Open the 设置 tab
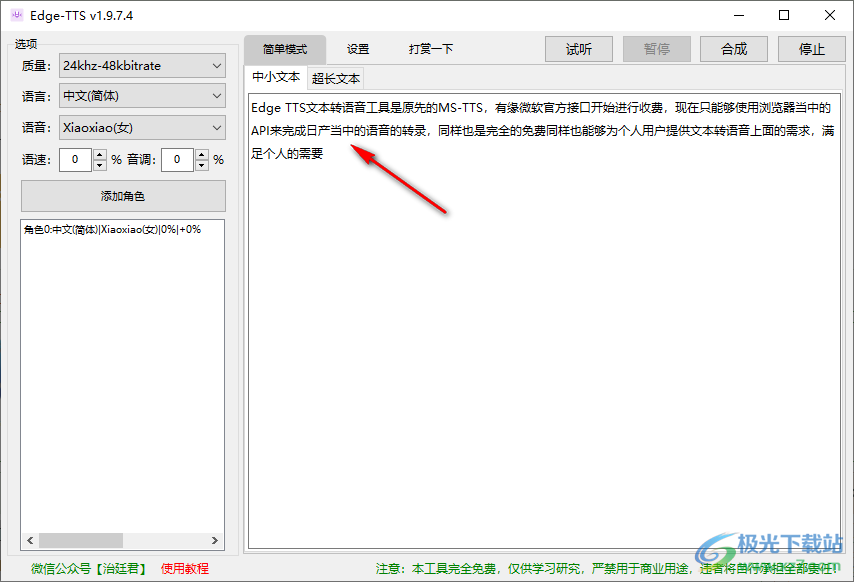854x582 pixels. tap(358, 50)
